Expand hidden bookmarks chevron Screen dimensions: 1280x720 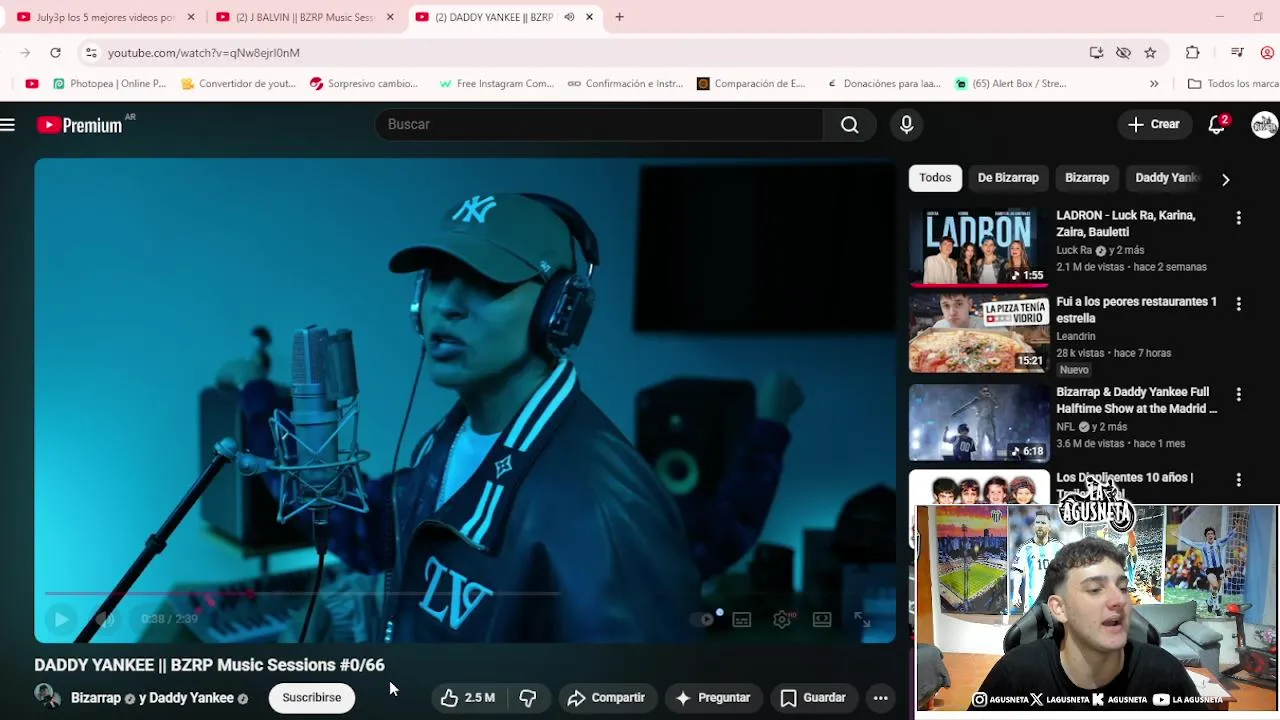coord(1154,84)
